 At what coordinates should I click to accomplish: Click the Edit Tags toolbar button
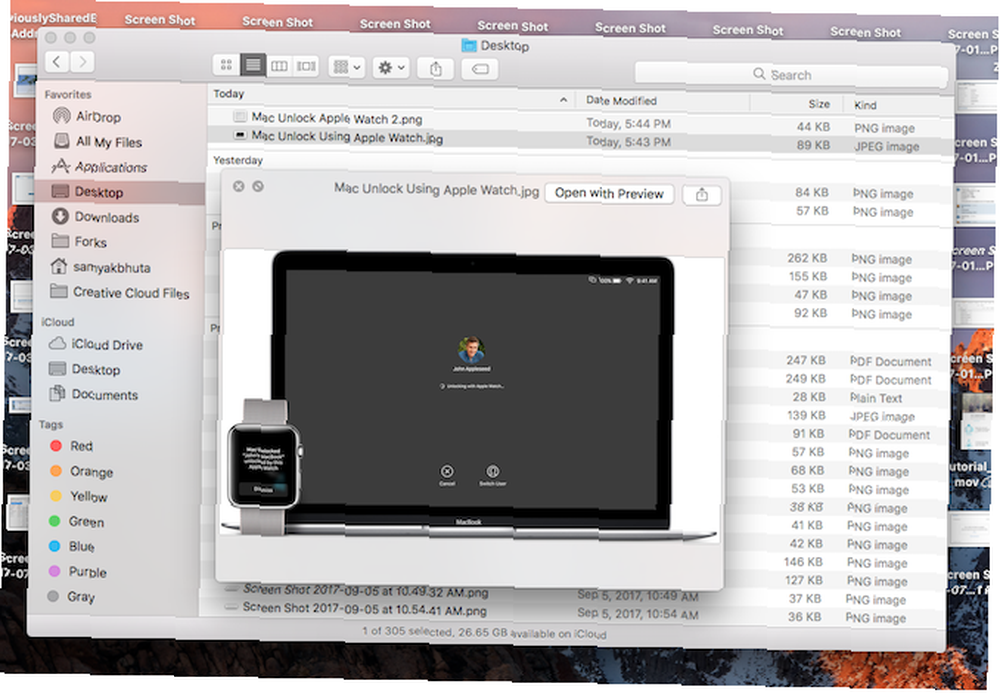pos(480,69)
